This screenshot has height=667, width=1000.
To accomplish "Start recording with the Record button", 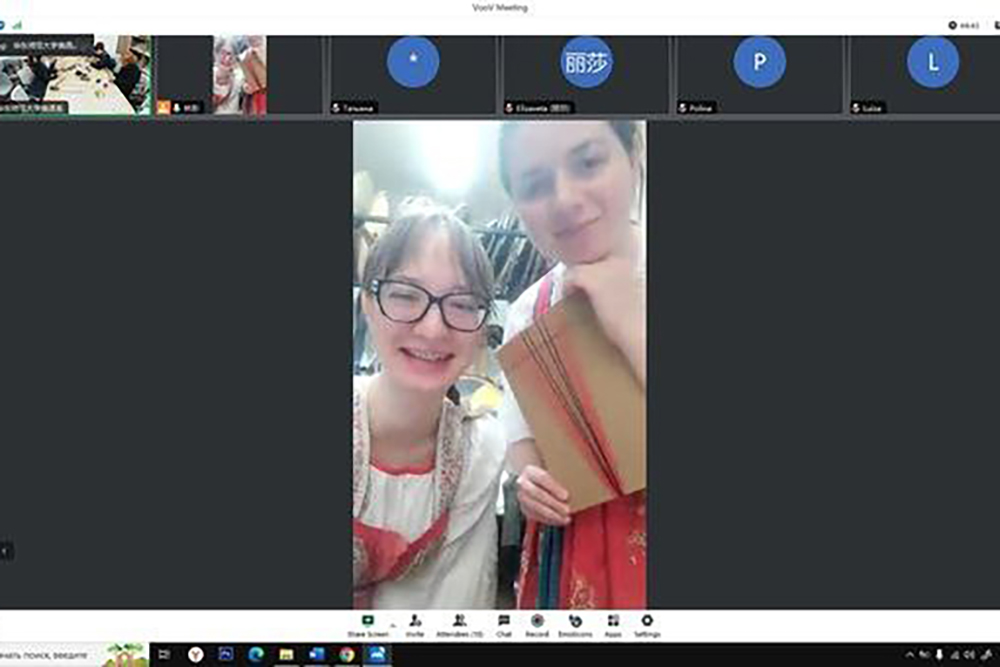I will pyautogui.click(x=537, y=626).
